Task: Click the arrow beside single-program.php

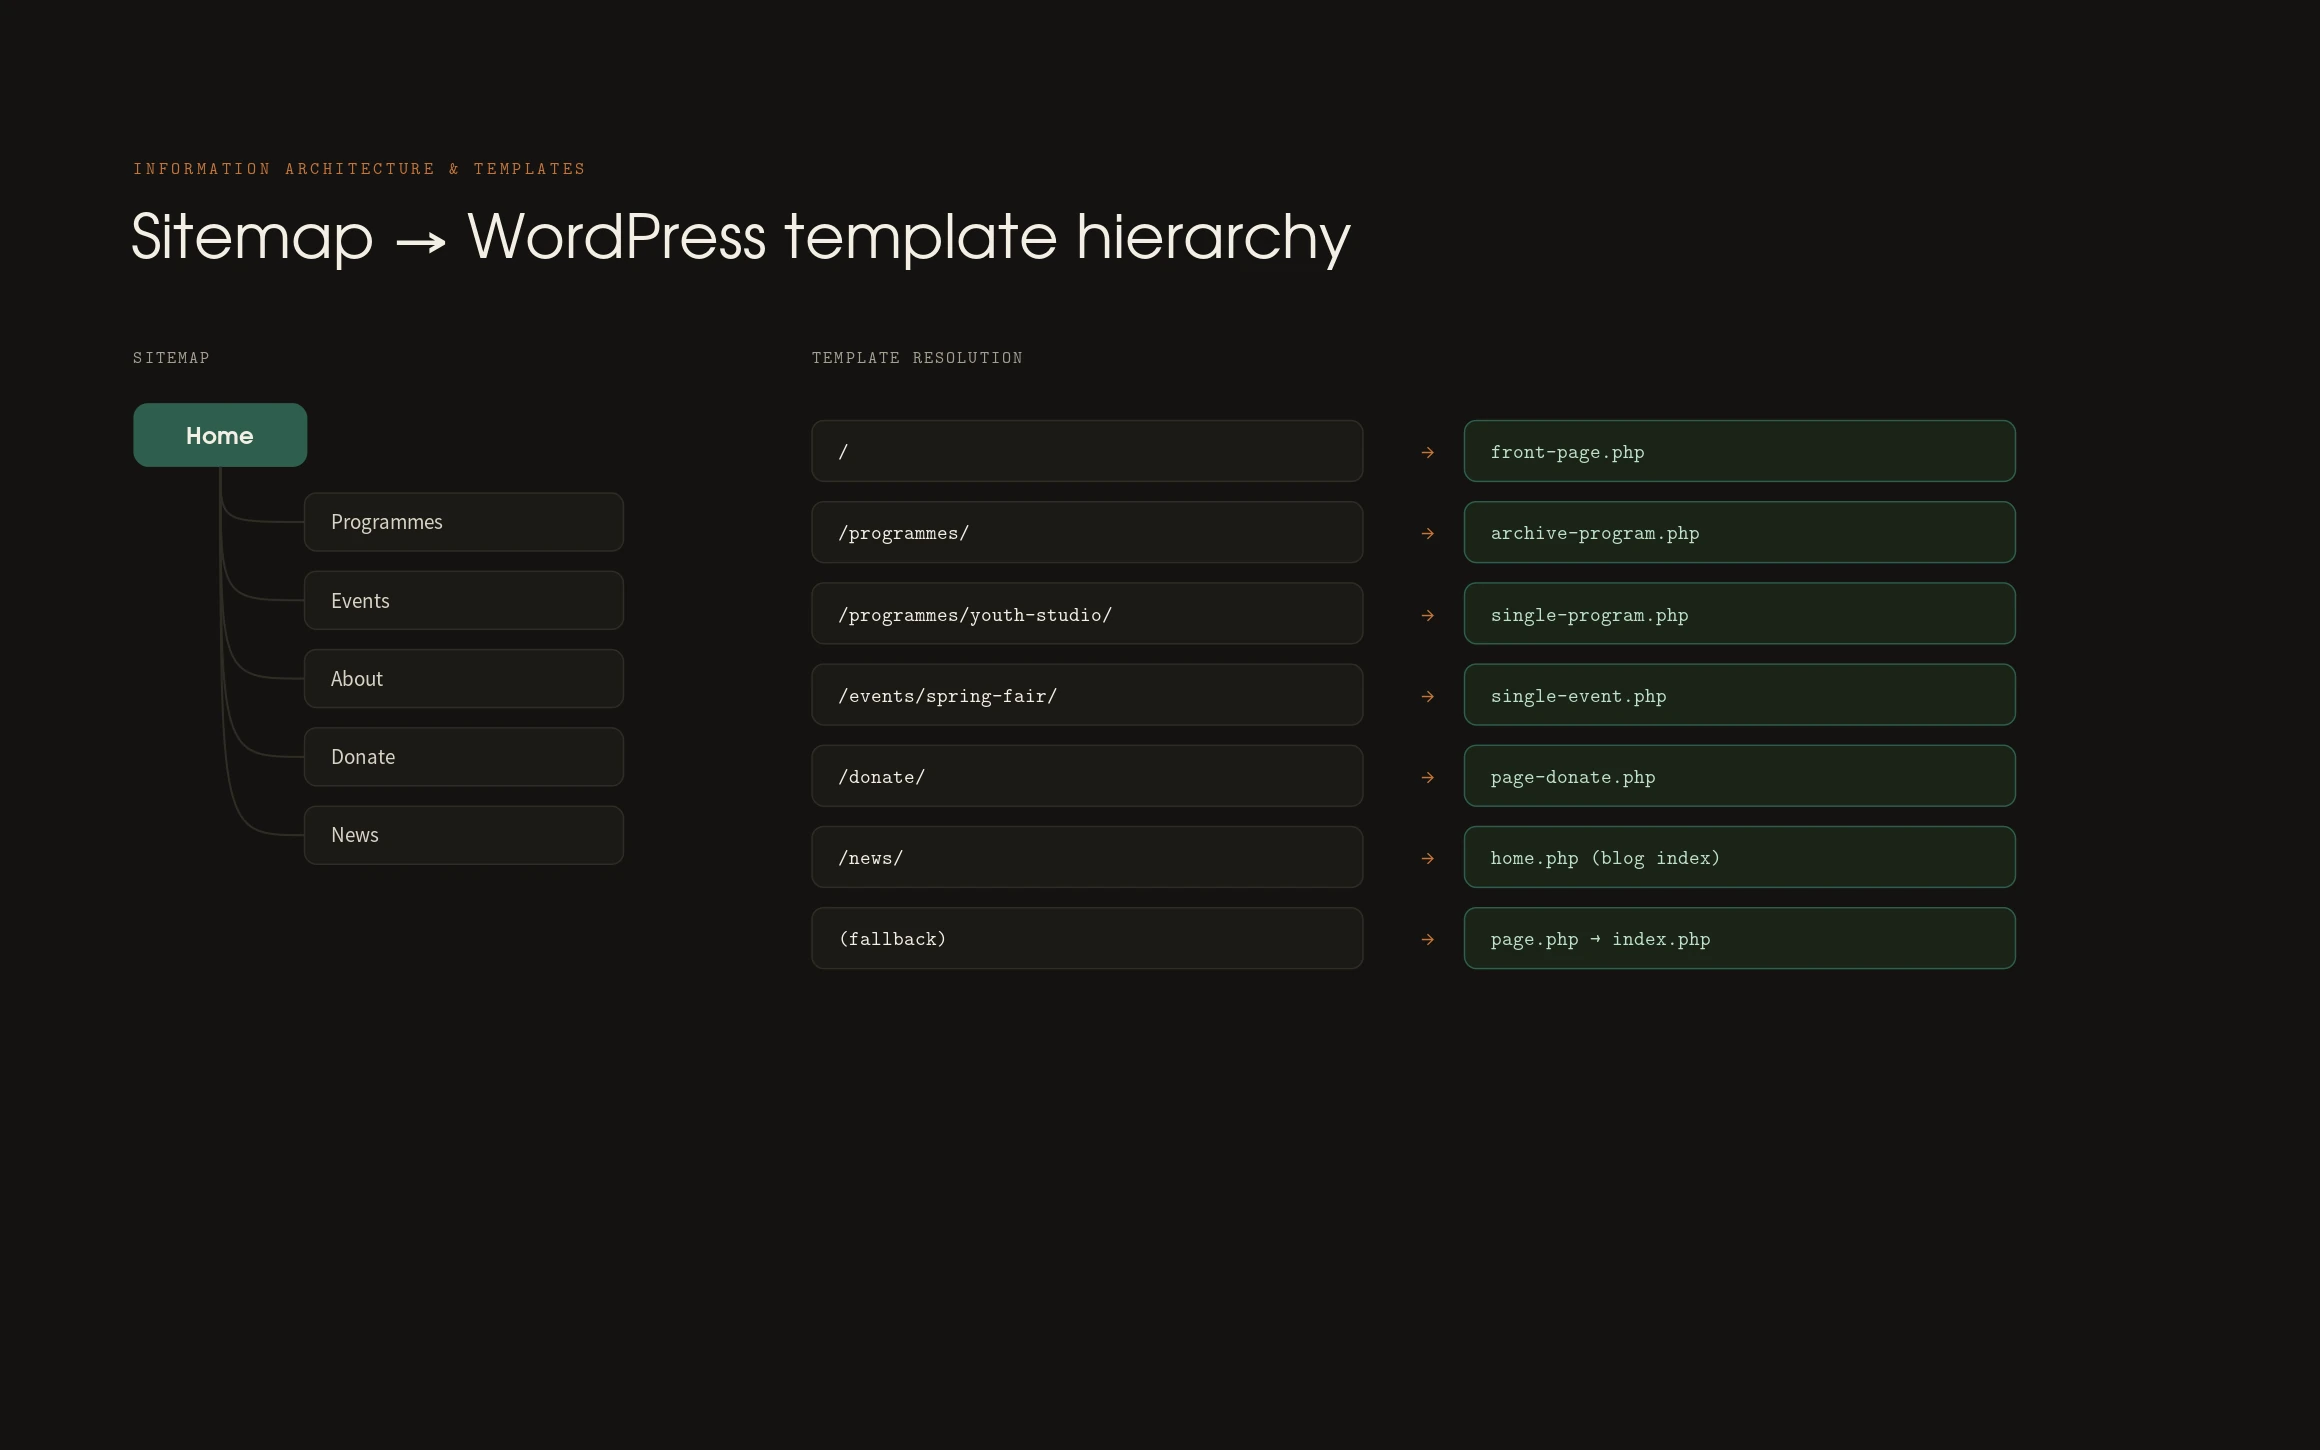Action: click(x=1428, y=616)
